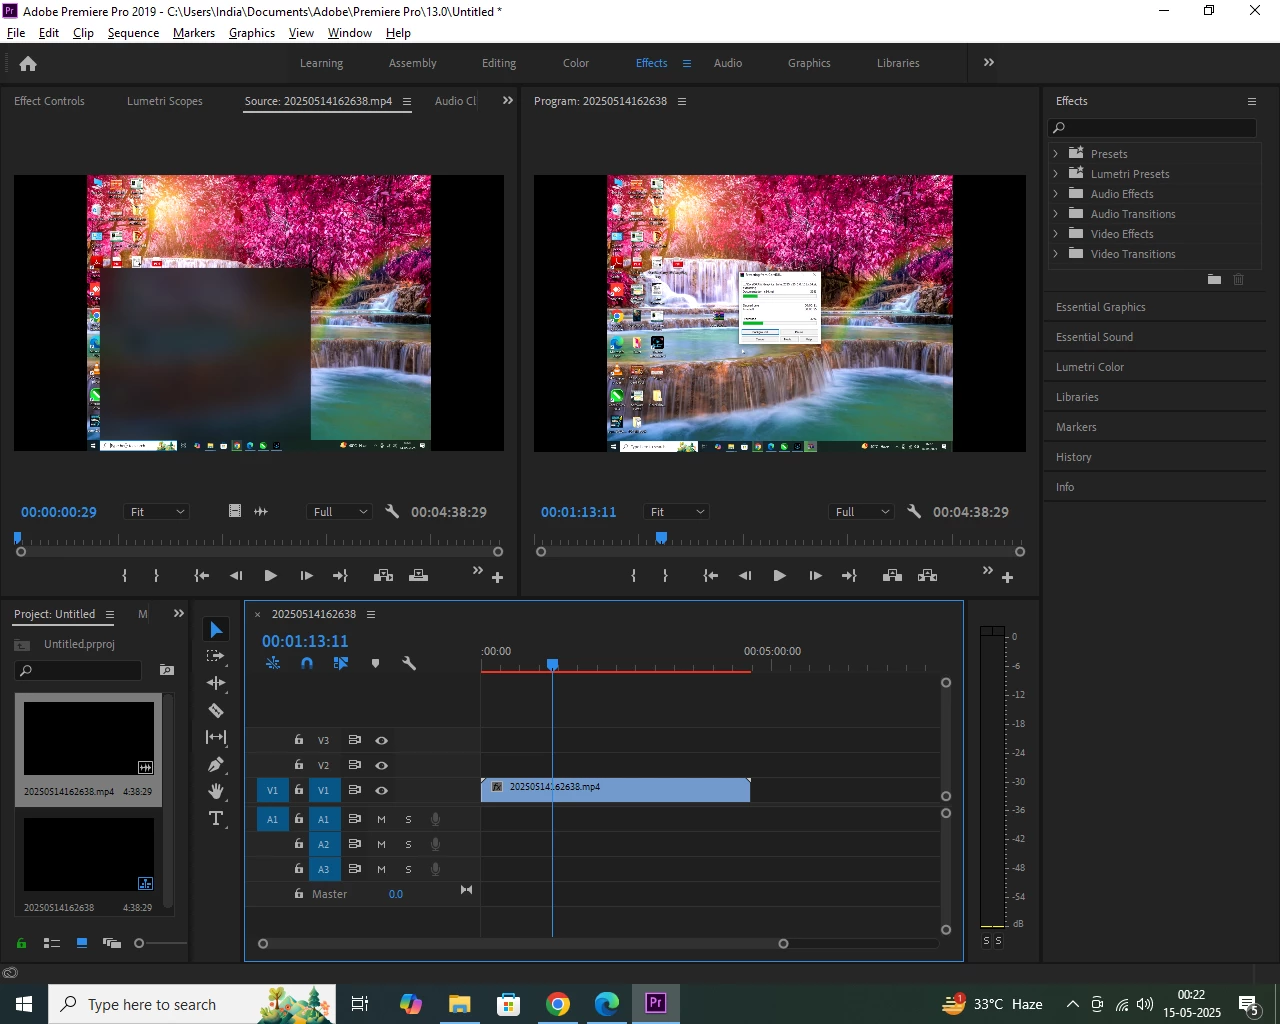This screenshot has width=1280, height=1024.
Task: Toggle Snap in timeline
Action: tap(307, 663)
